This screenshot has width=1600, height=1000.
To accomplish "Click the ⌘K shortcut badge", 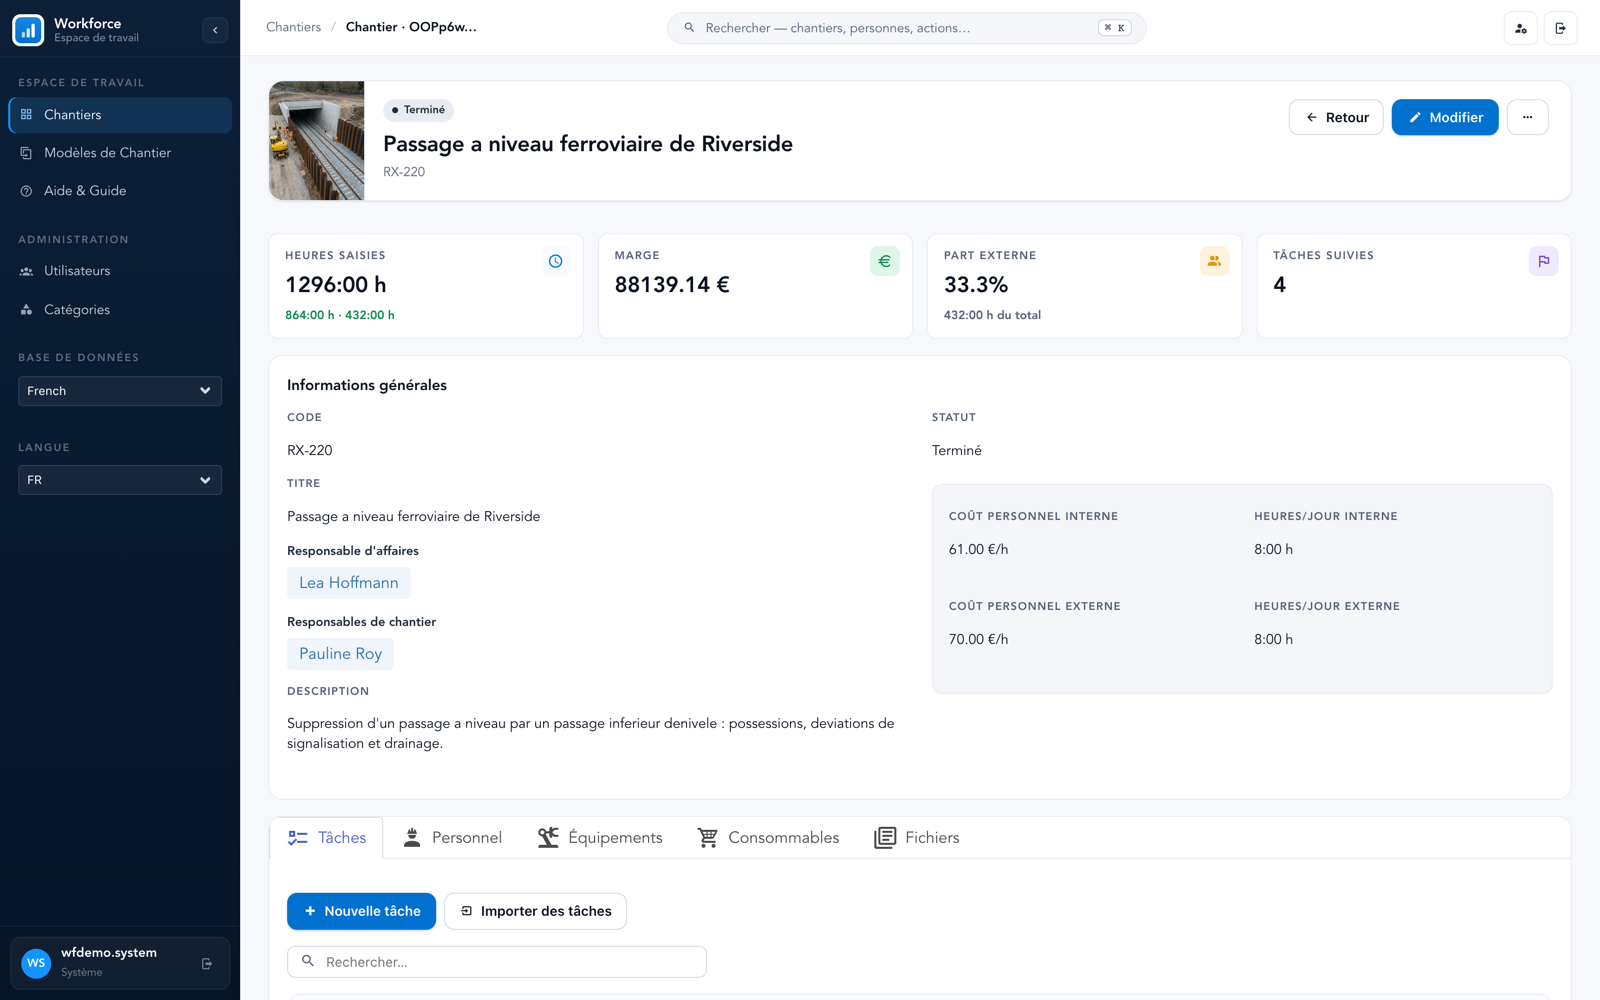I will (1114, 28).
